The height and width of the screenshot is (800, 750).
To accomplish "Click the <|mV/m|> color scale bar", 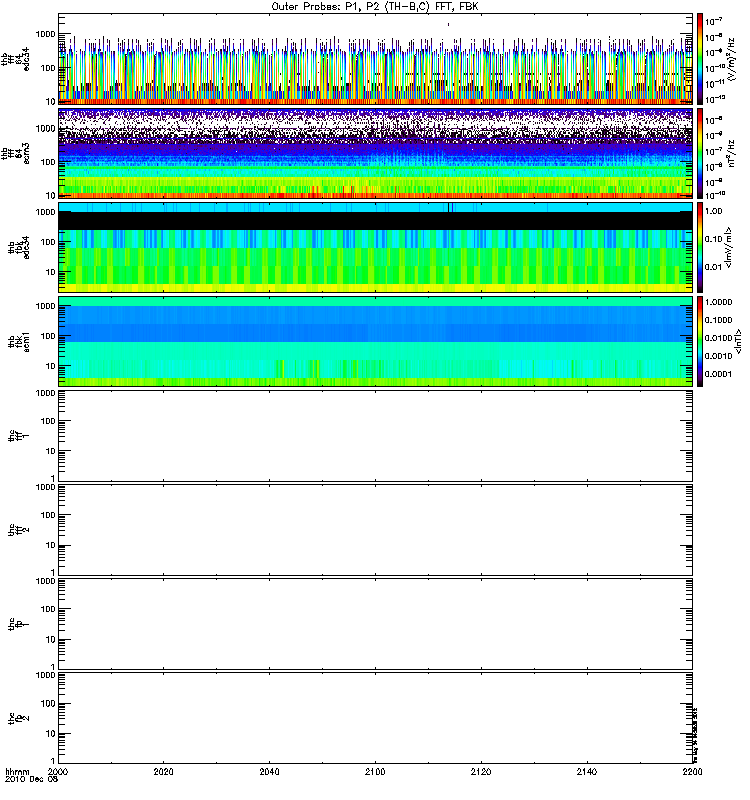I will click(x=700, y=247).
